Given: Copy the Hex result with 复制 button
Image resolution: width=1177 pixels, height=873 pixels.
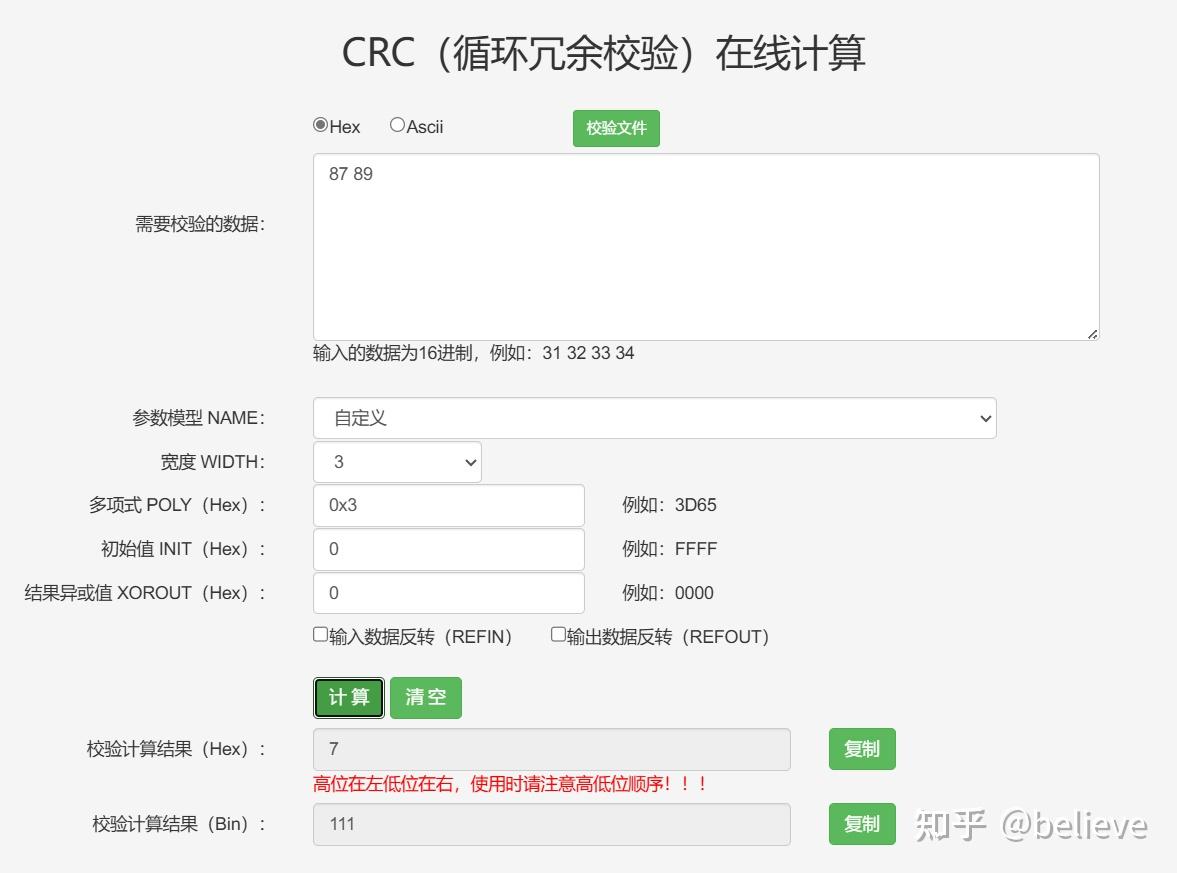Looking at the screenshot, I should [x=861, y=748].
